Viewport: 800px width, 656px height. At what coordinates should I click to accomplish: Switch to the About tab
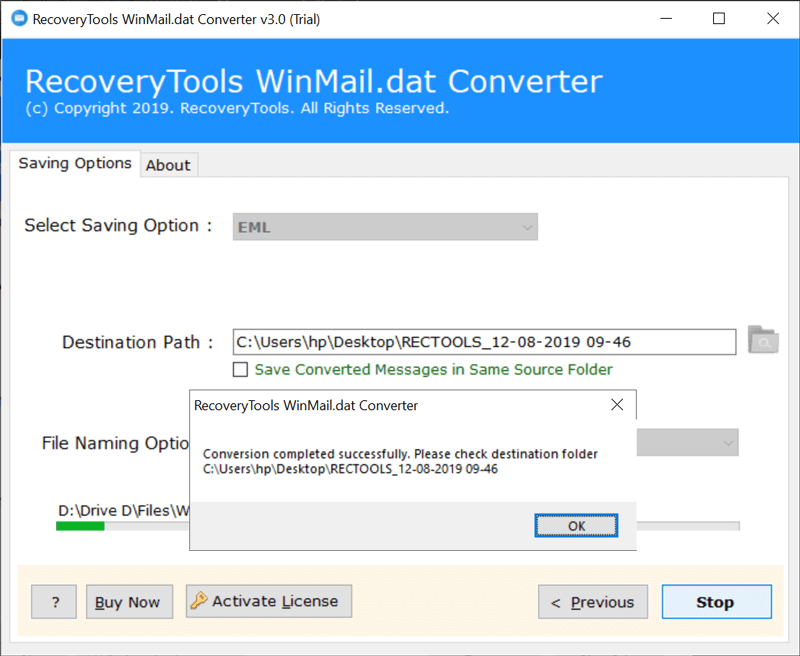(168, 165)
